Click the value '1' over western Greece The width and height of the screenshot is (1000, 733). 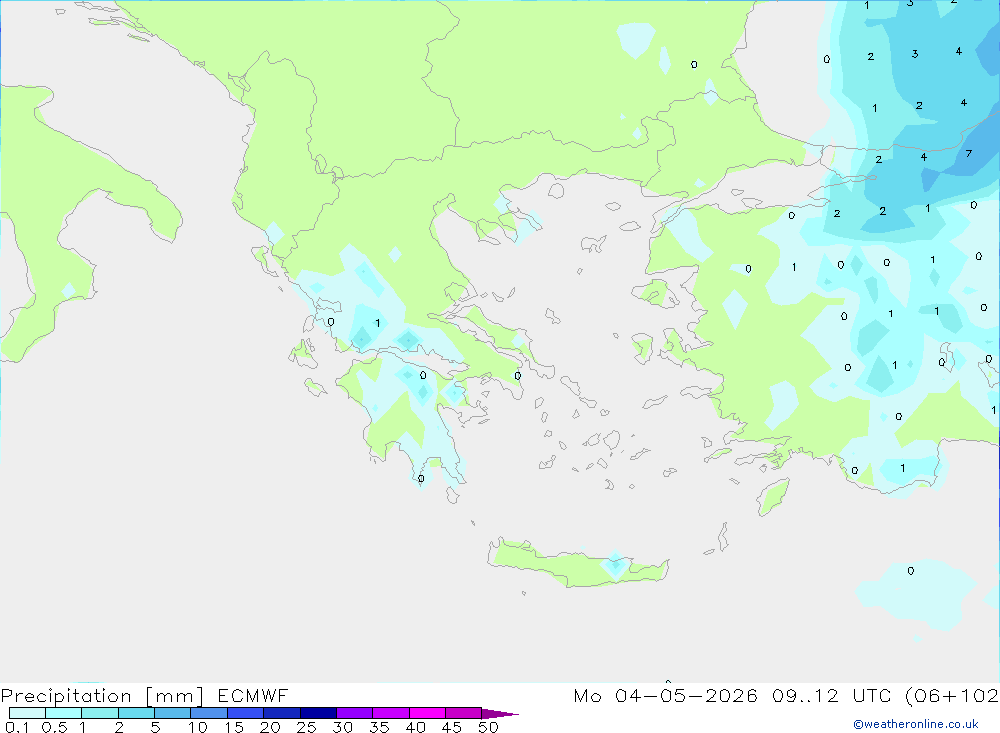pyautogui.click(x=378, y=323)
